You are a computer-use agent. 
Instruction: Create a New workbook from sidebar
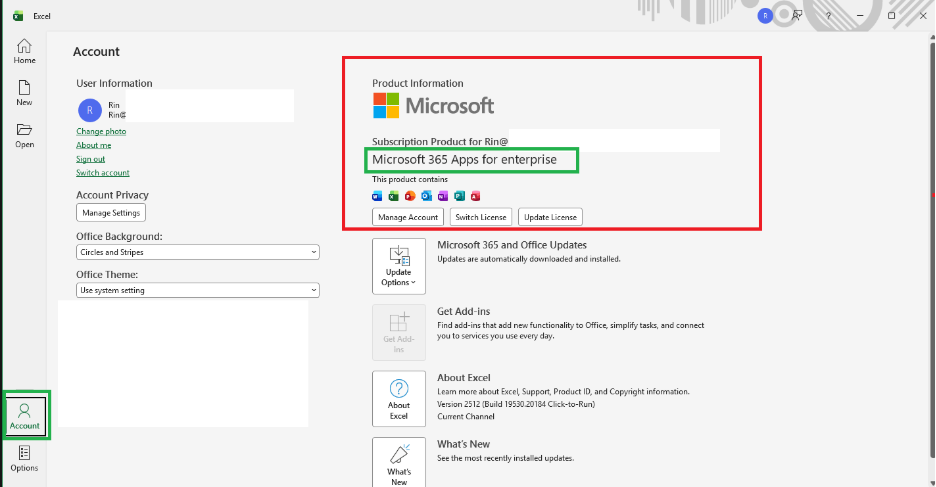click(24, 93)
